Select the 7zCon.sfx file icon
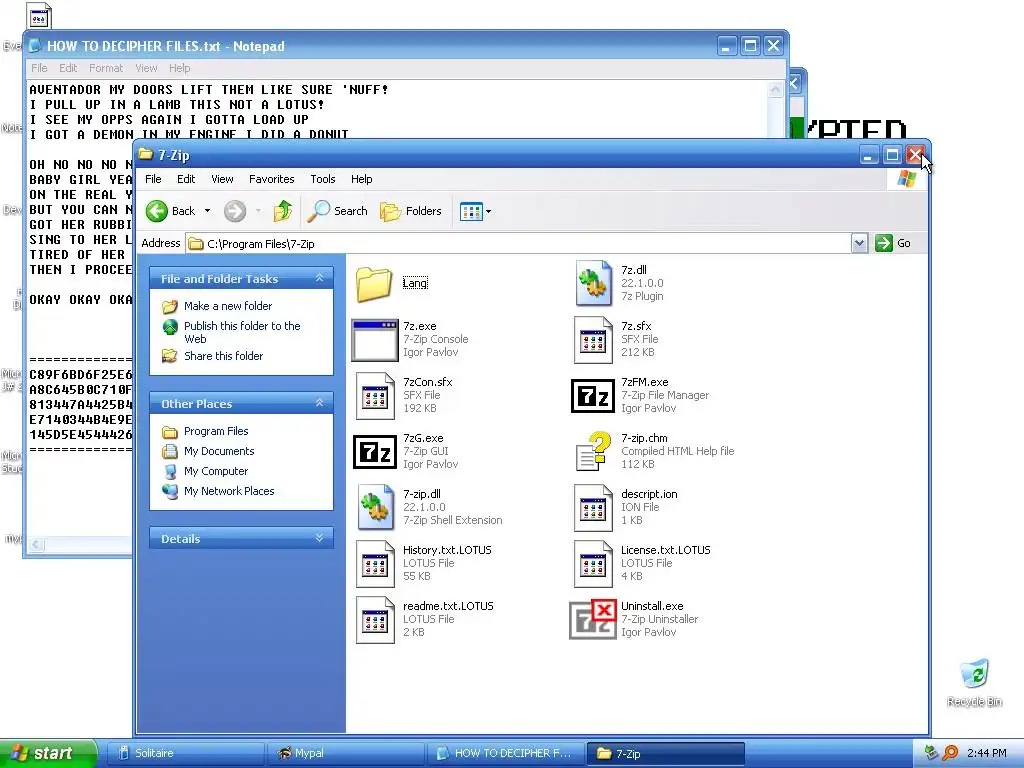The width and height of the screenshot is (1024, 768). tap(375, 396)
